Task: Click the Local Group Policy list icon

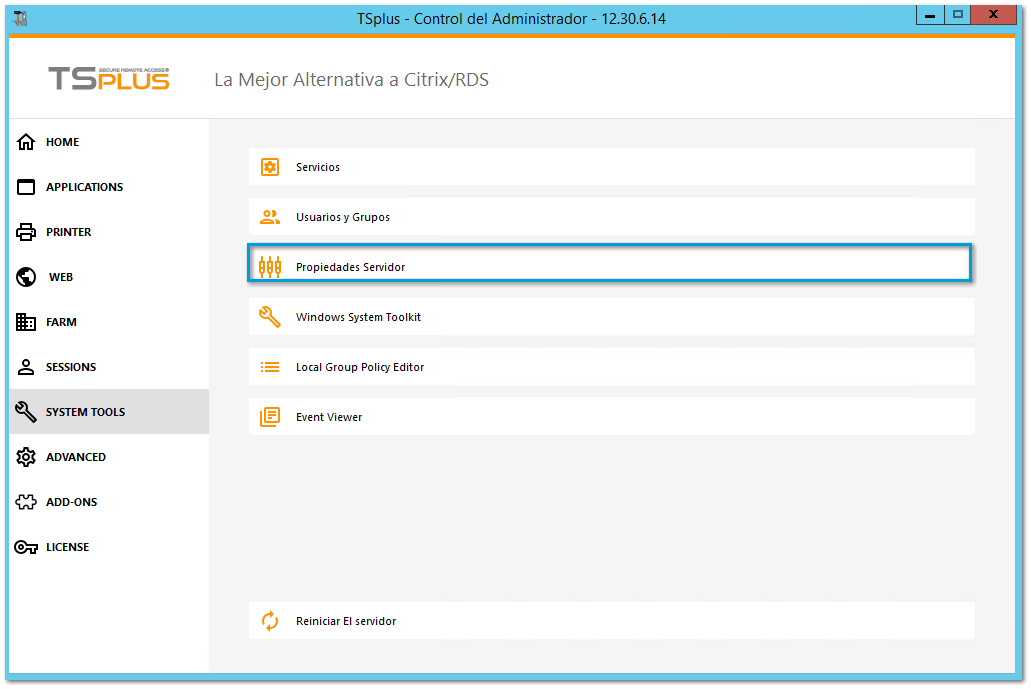Action: tap(270, 367)
